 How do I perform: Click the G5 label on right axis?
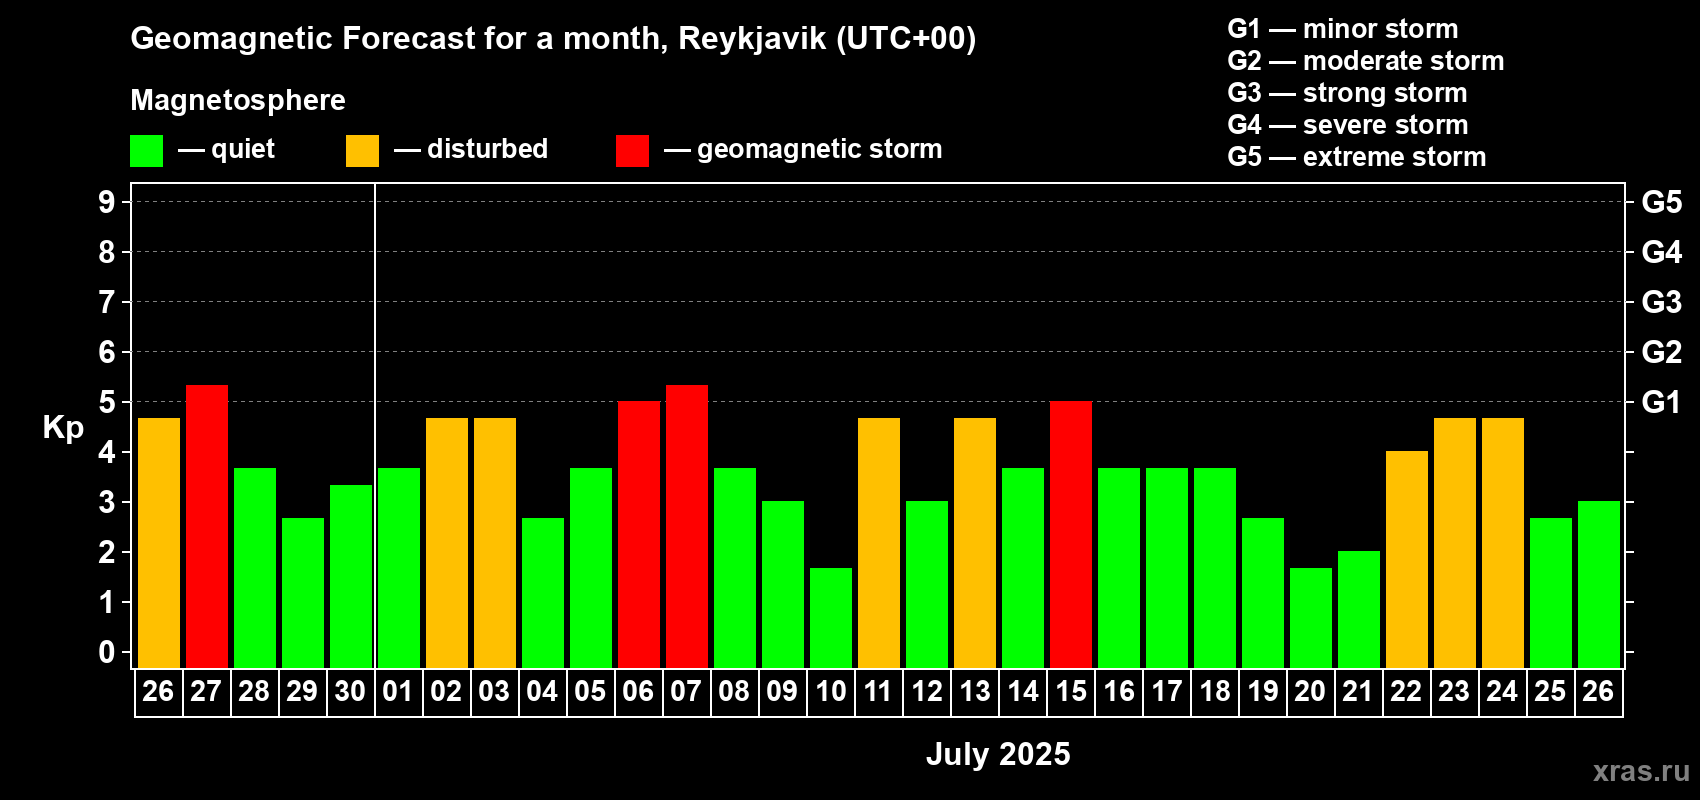1662,202
